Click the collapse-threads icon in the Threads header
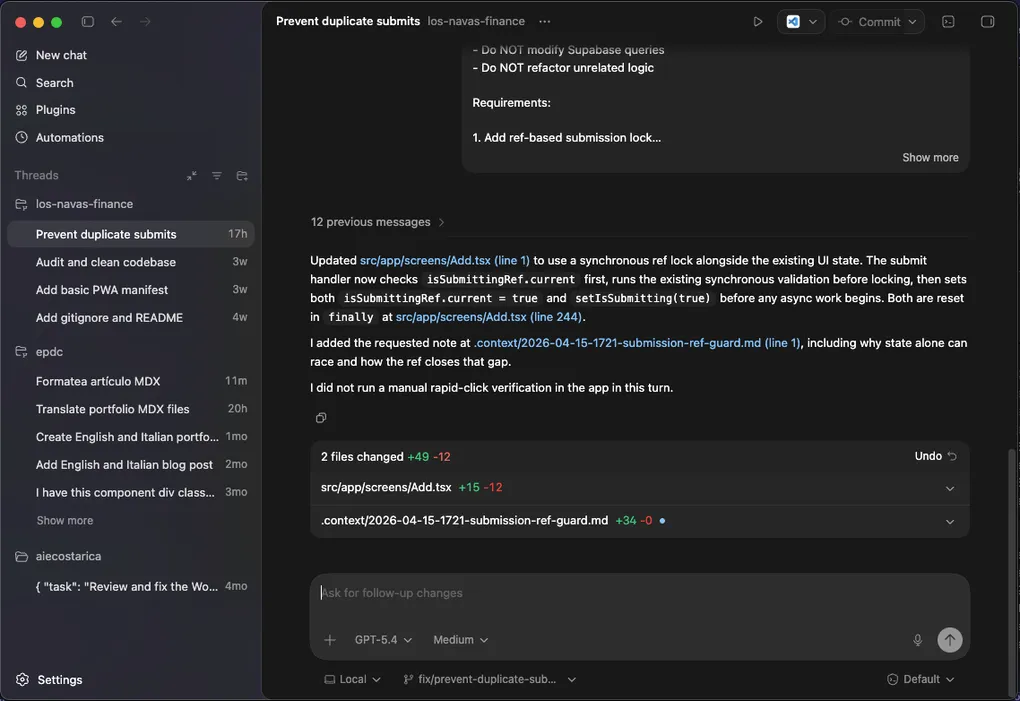 [191, 175]
